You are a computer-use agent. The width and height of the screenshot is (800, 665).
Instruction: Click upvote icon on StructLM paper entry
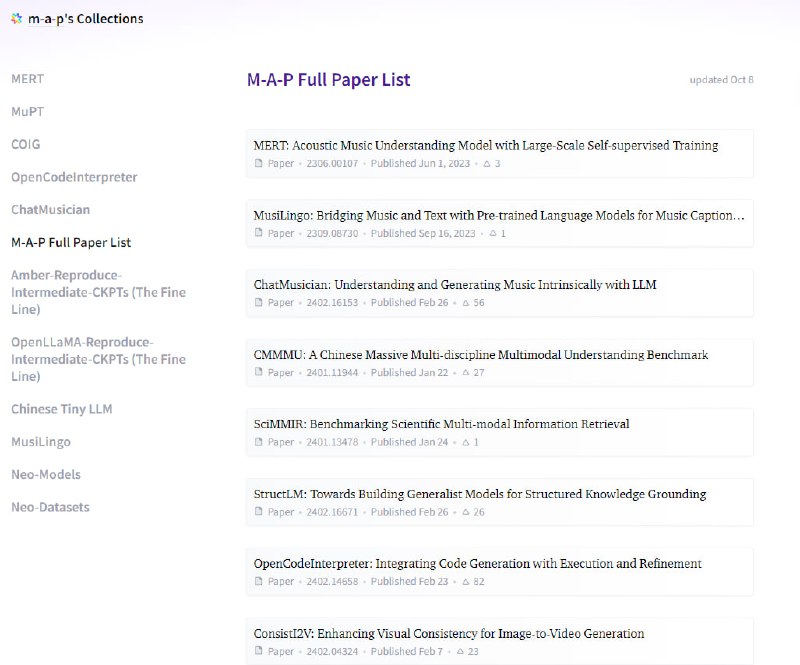tap(466, 512)
